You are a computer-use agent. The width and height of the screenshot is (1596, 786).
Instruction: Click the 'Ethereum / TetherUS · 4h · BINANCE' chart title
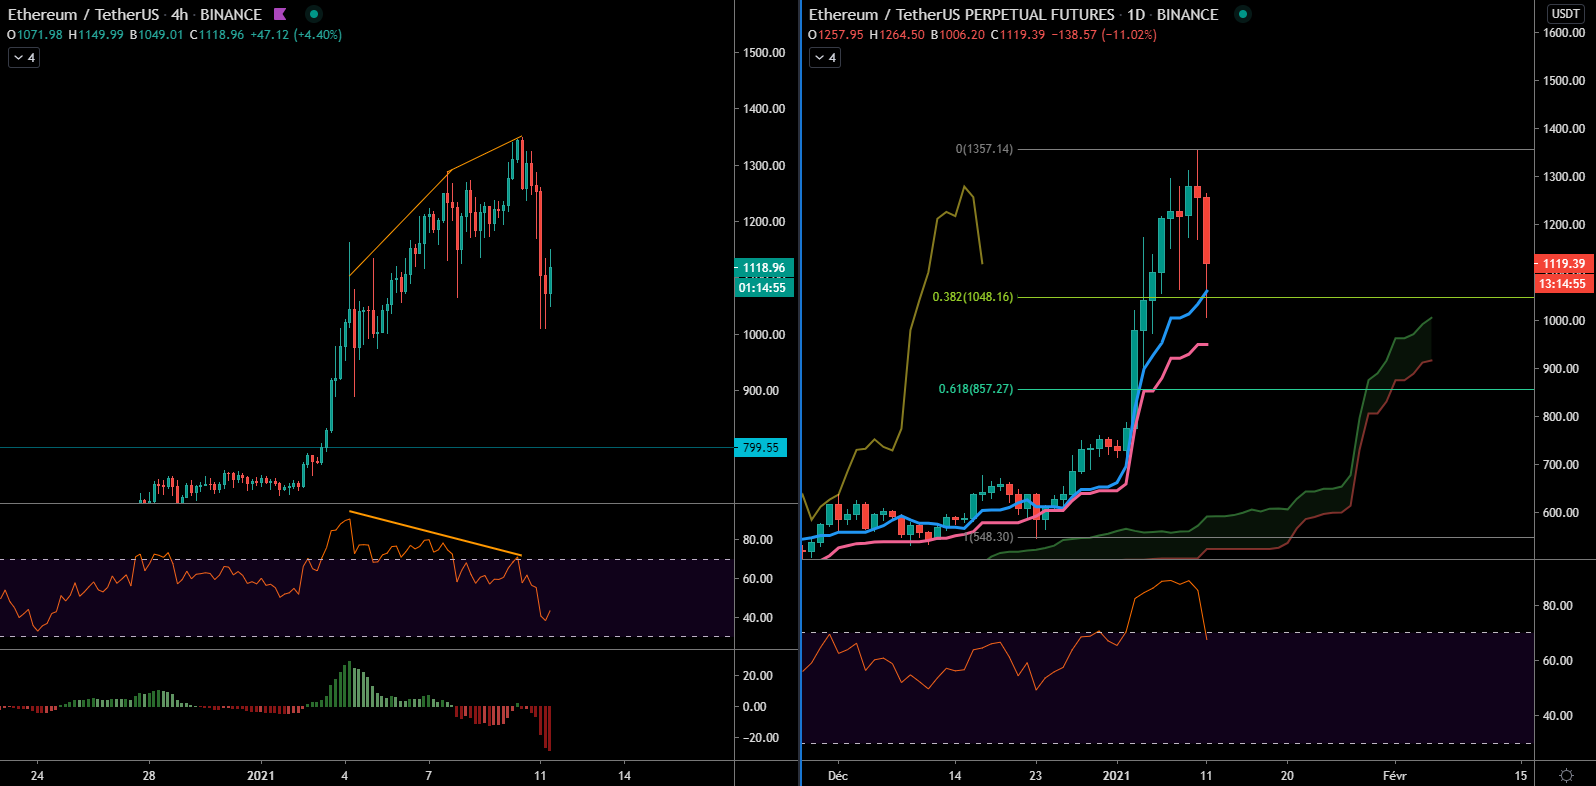[x=135, y=14]
